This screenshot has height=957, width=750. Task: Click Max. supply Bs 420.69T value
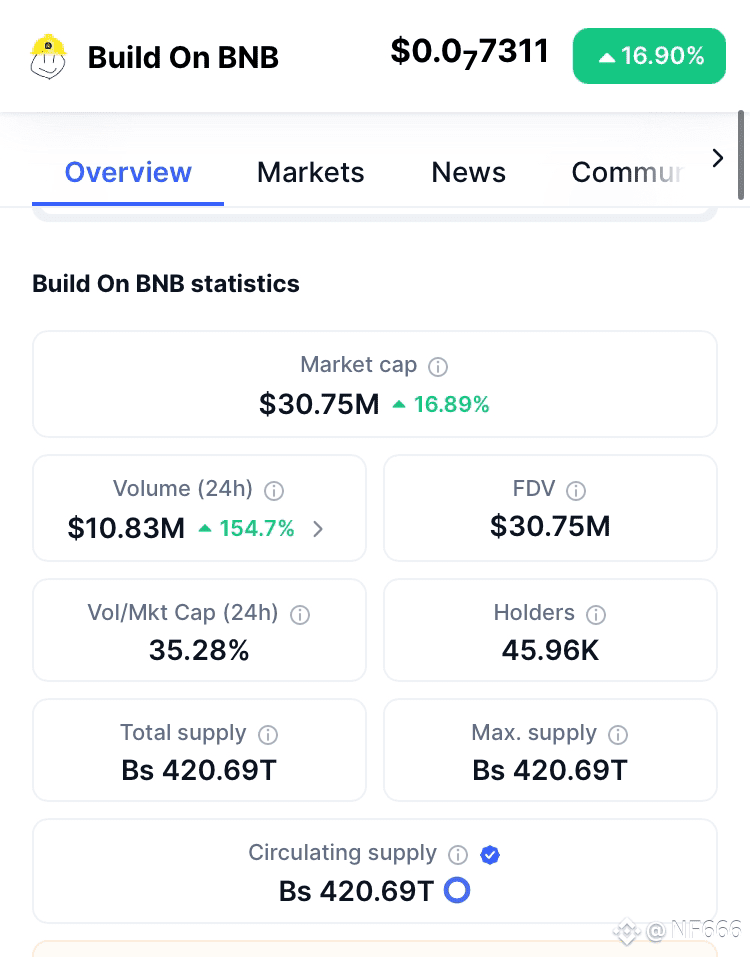(x=550, y=770)
